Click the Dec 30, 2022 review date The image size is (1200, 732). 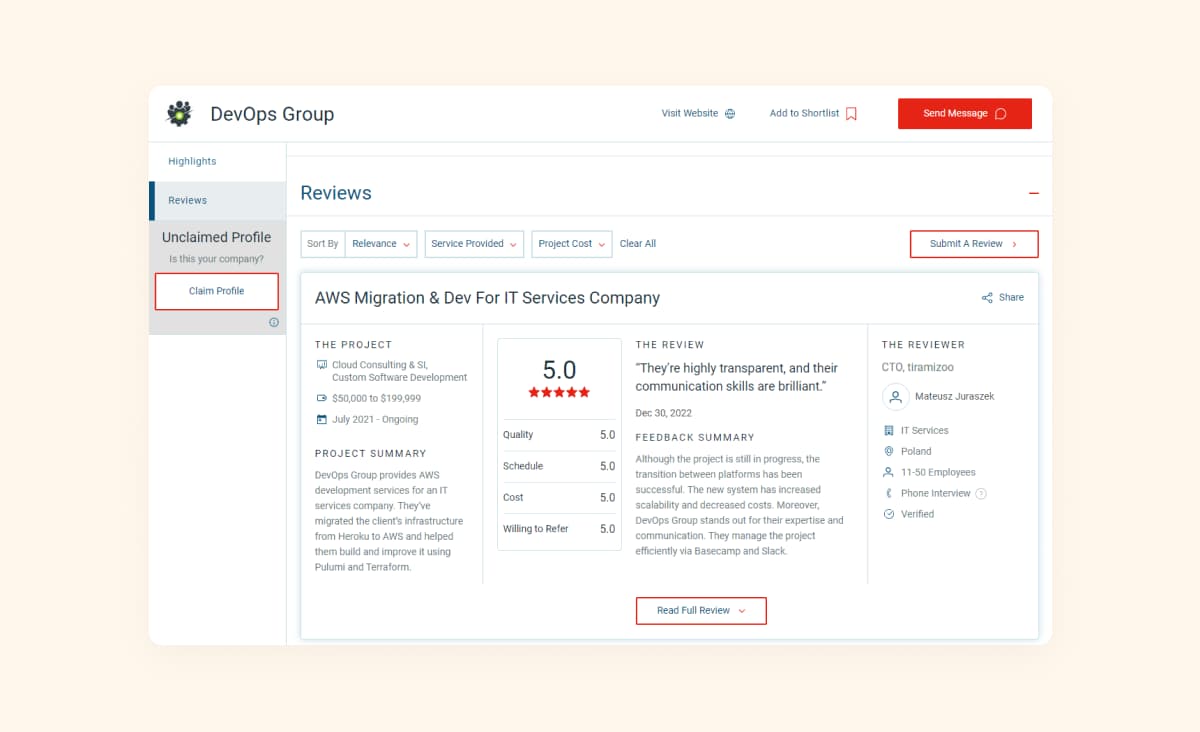pyautogui.click(x=663, y=413)
